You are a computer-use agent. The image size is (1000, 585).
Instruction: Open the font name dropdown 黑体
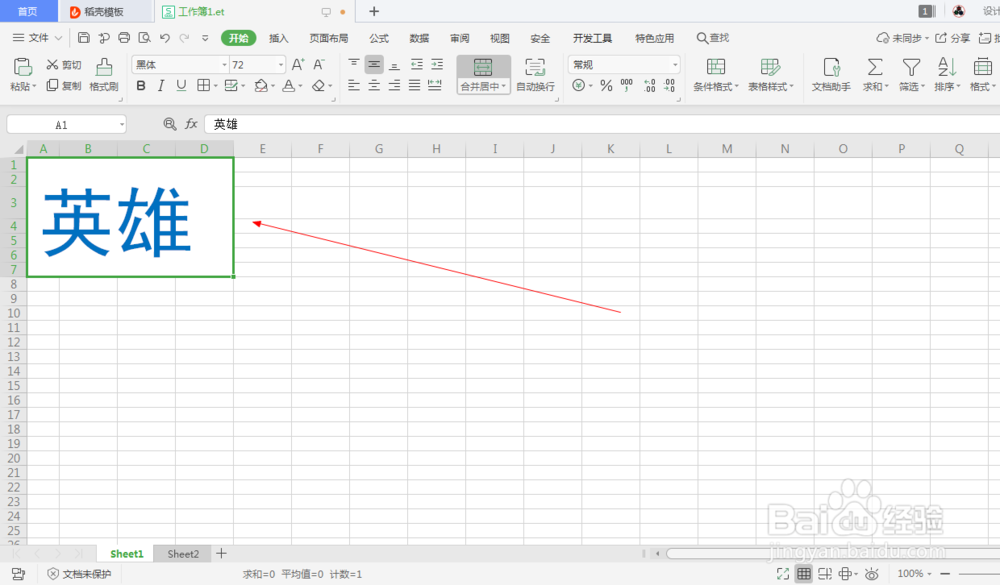[224, 64]
